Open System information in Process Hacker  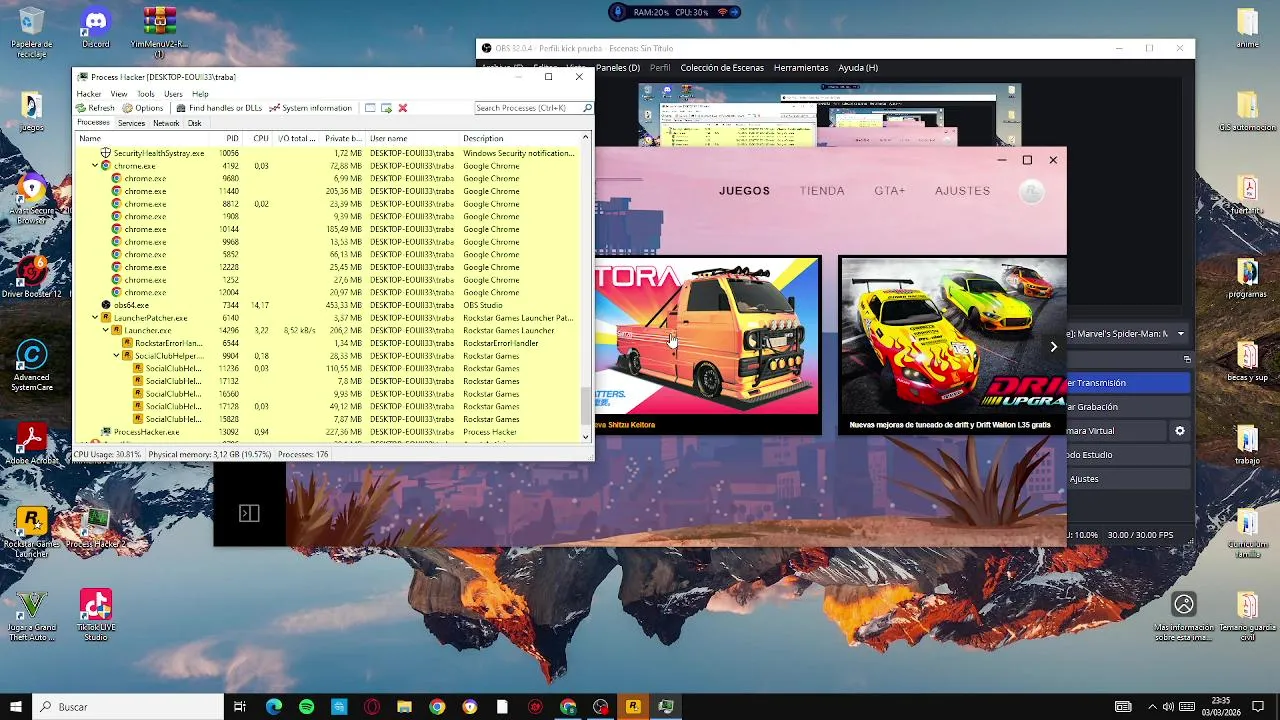(310, 108)
